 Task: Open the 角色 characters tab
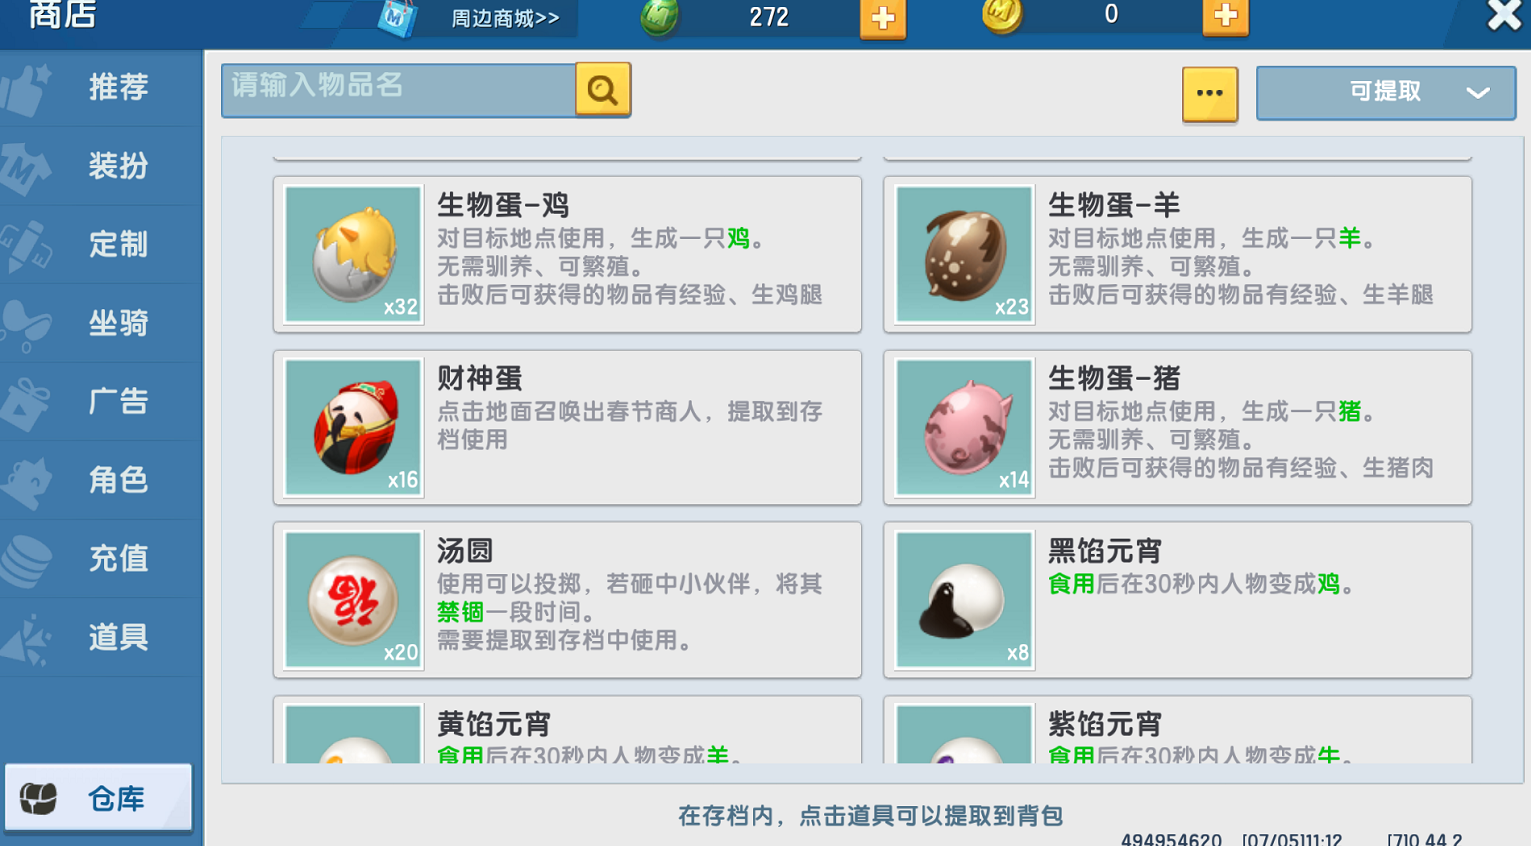point(101,480)
